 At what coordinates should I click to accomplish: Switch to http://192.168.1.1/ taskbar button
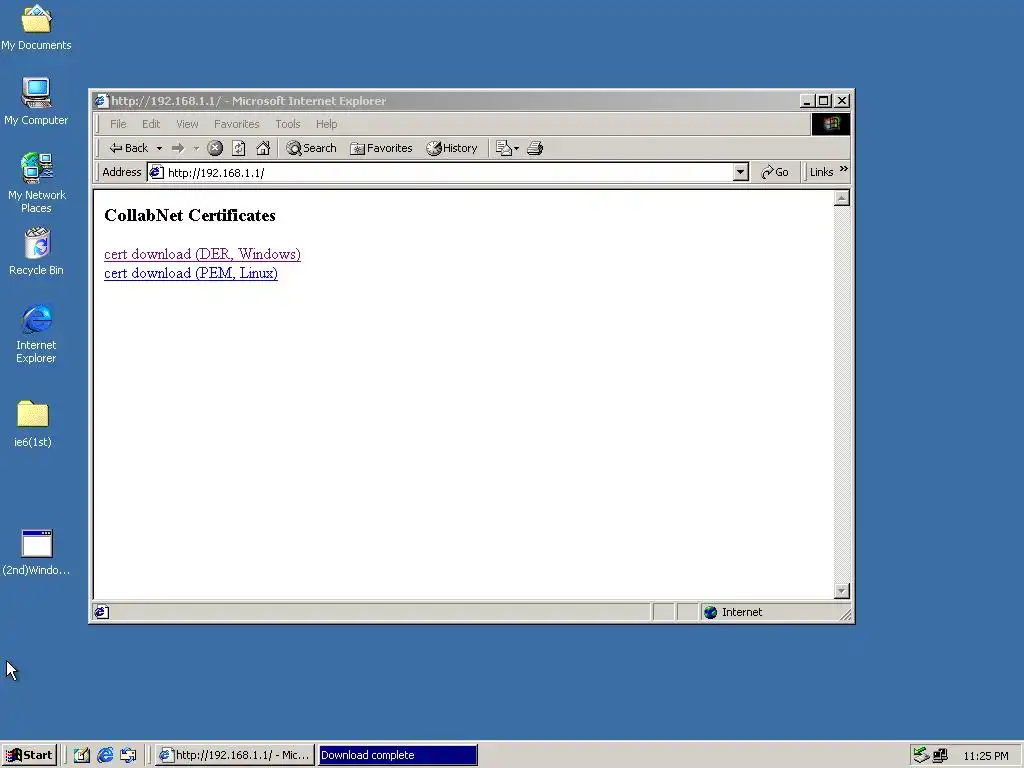[235, 755]
